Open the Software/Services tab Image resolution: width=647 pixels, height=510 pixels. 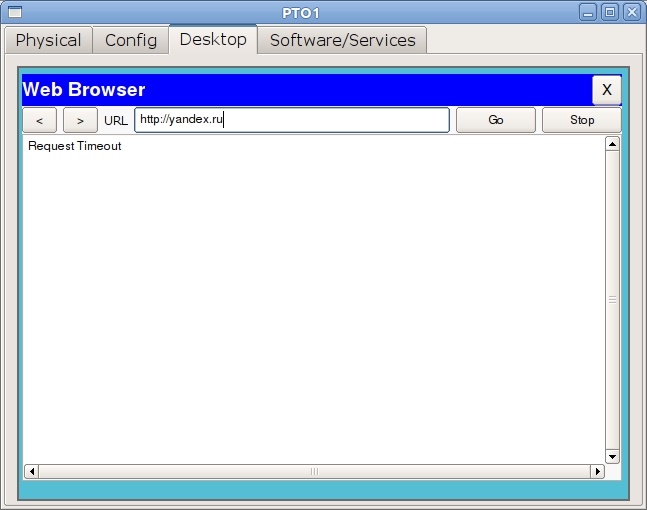click(342, 40)
